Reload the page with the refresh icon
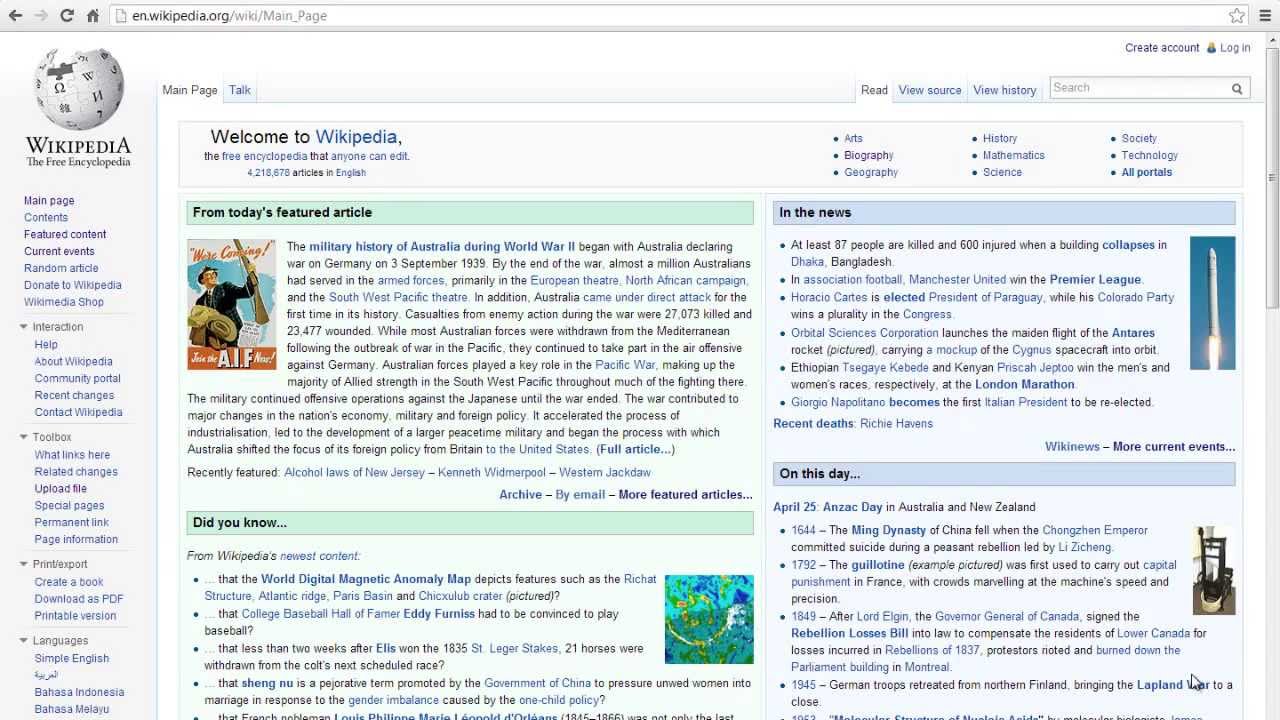1280x720 pixels. [67, 16]
